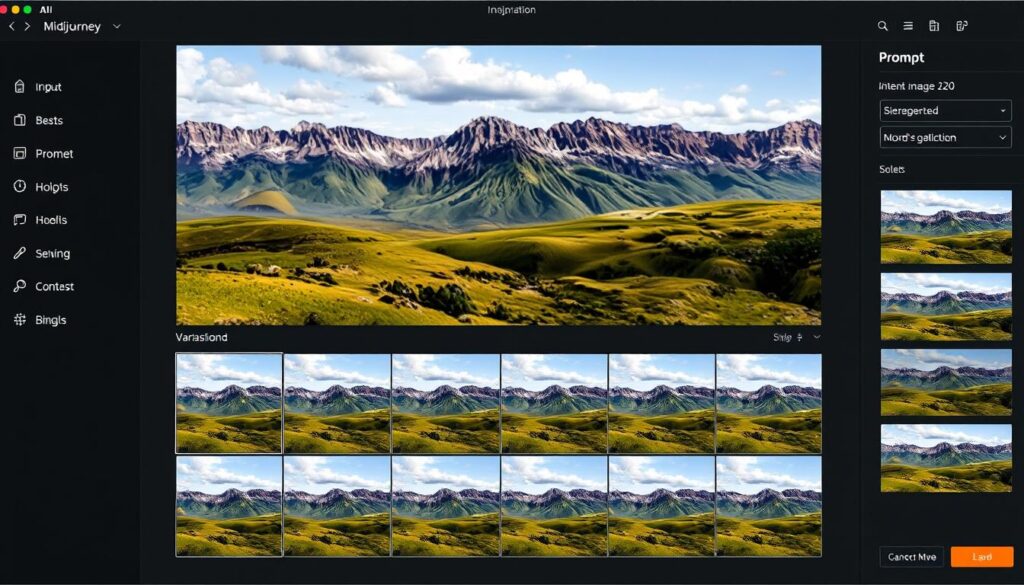Click the list view icon in the toolbar

point(907,24)
